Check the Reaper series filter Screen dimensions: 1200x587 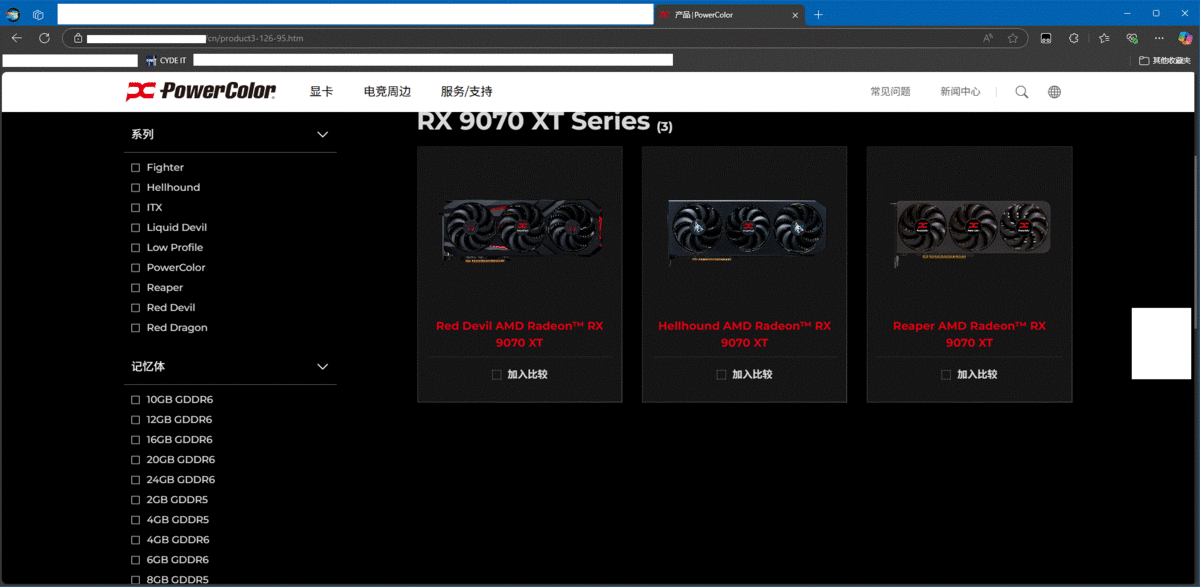pyautogui.click(x=136, y=287)
